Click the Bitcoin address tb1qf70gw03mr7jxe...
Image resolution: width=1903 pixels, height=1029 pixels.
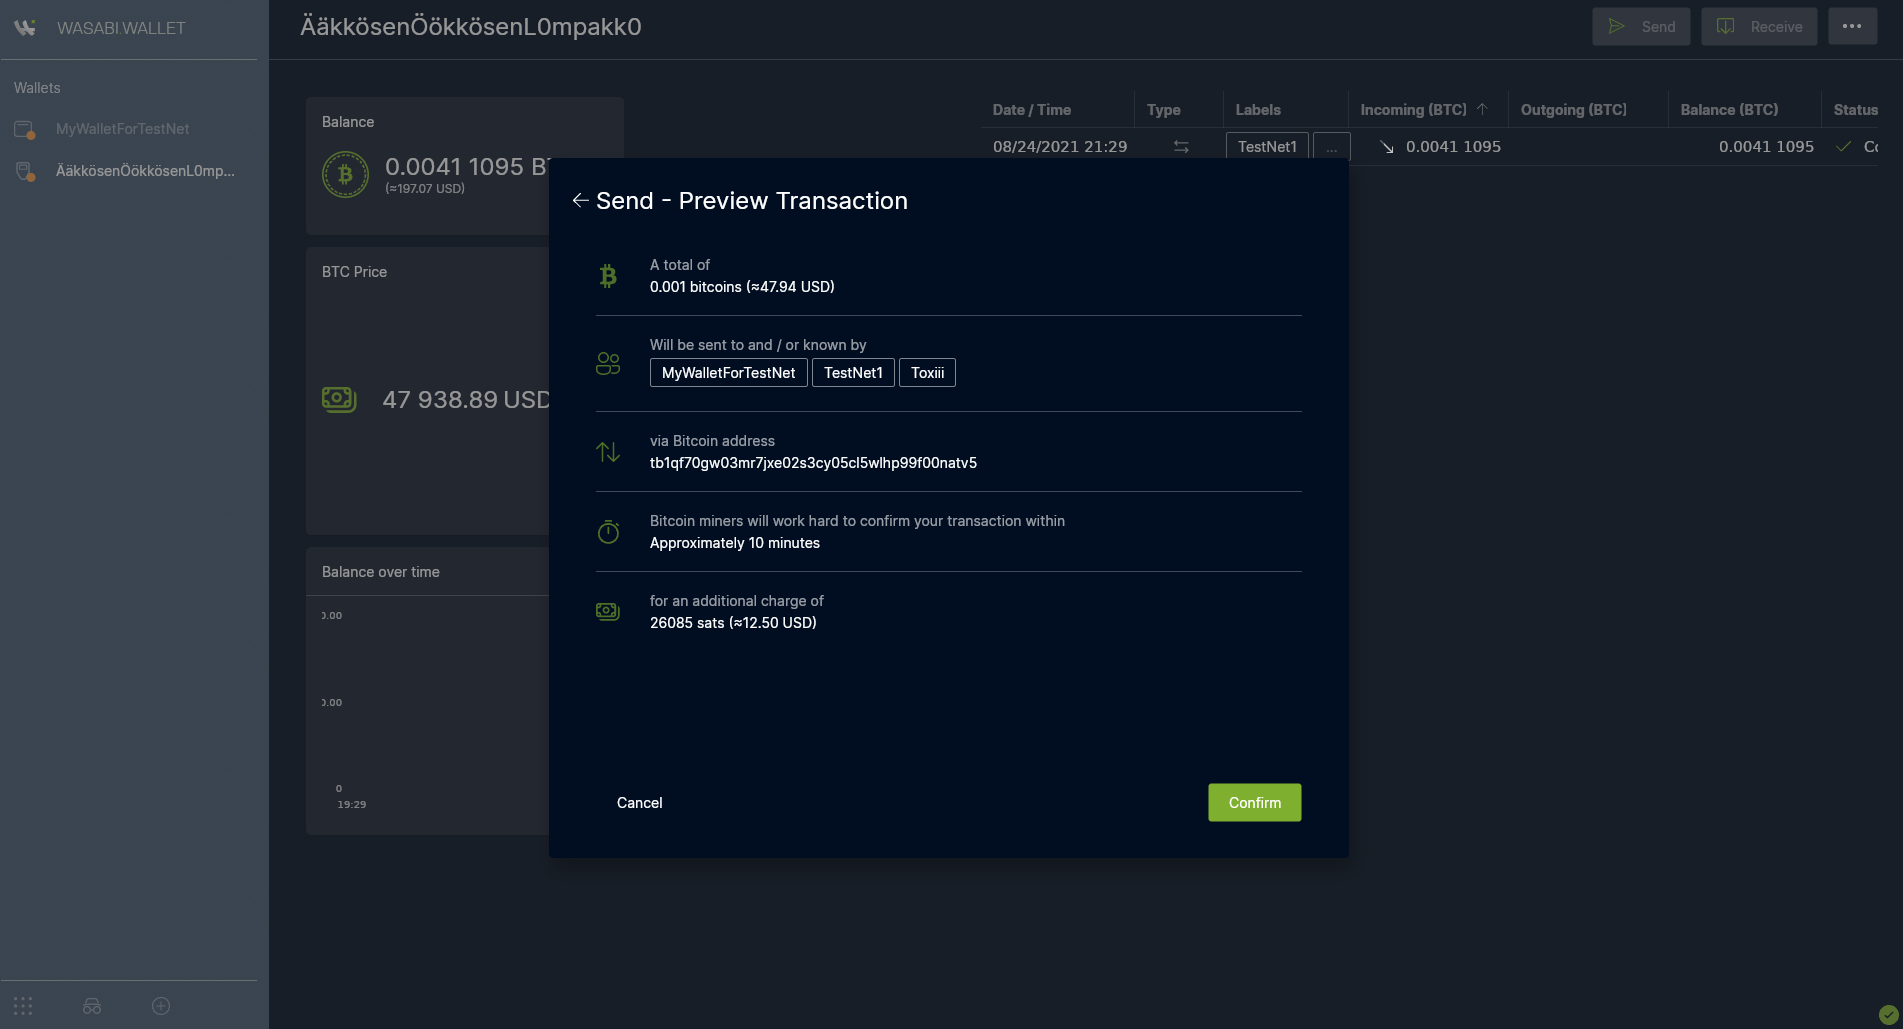[813, 463]
